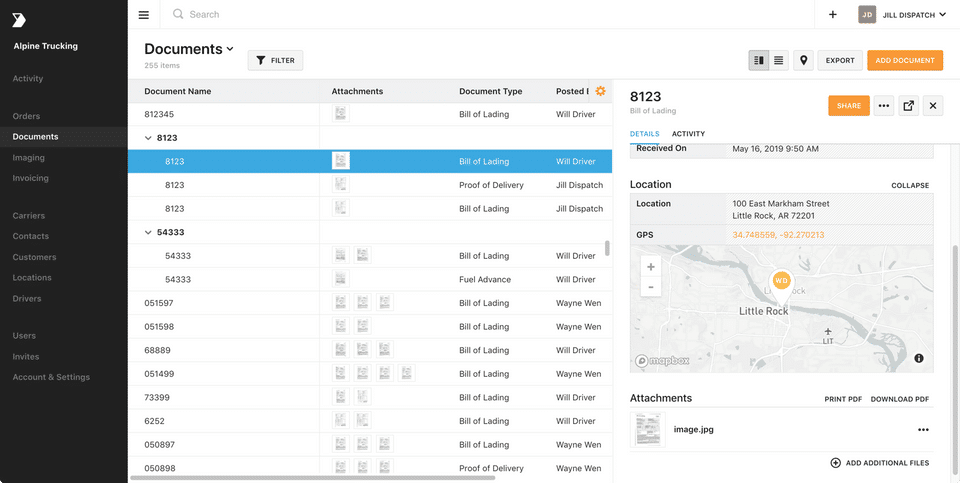Screen dimensions: 960x483
Task: Select the 68889 document row
Action: [x=370, y=350]
